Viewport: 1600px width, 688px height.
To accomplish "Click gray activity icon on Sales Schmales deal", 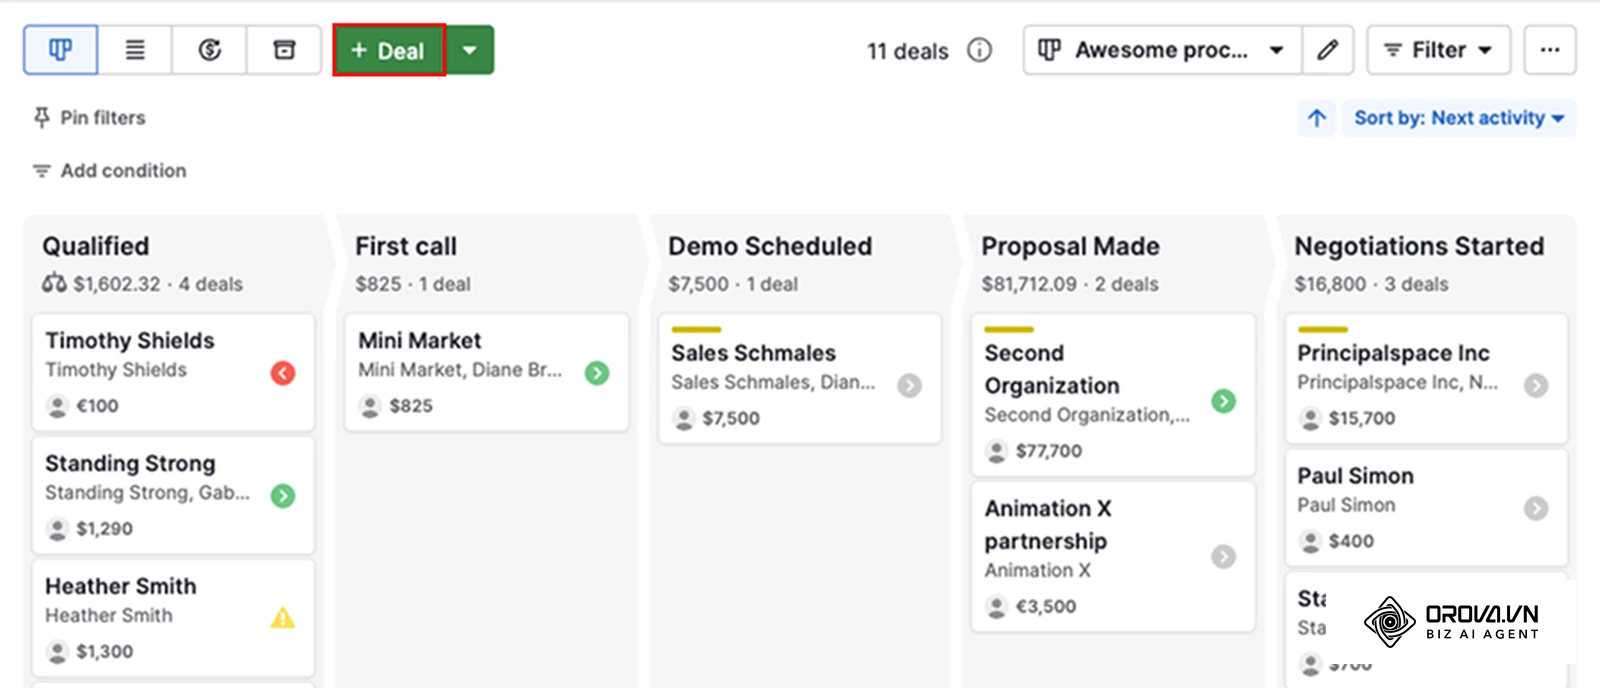I will [x=909, y=386].
